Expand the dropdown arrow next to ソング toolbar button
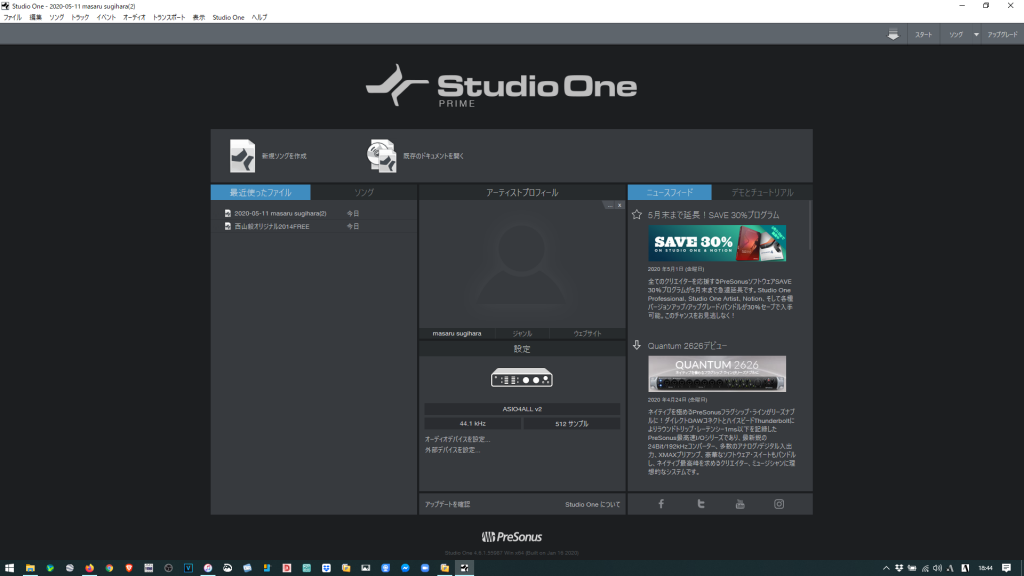The width and height of the screenshot is (1024, 576). click(976, 35)
